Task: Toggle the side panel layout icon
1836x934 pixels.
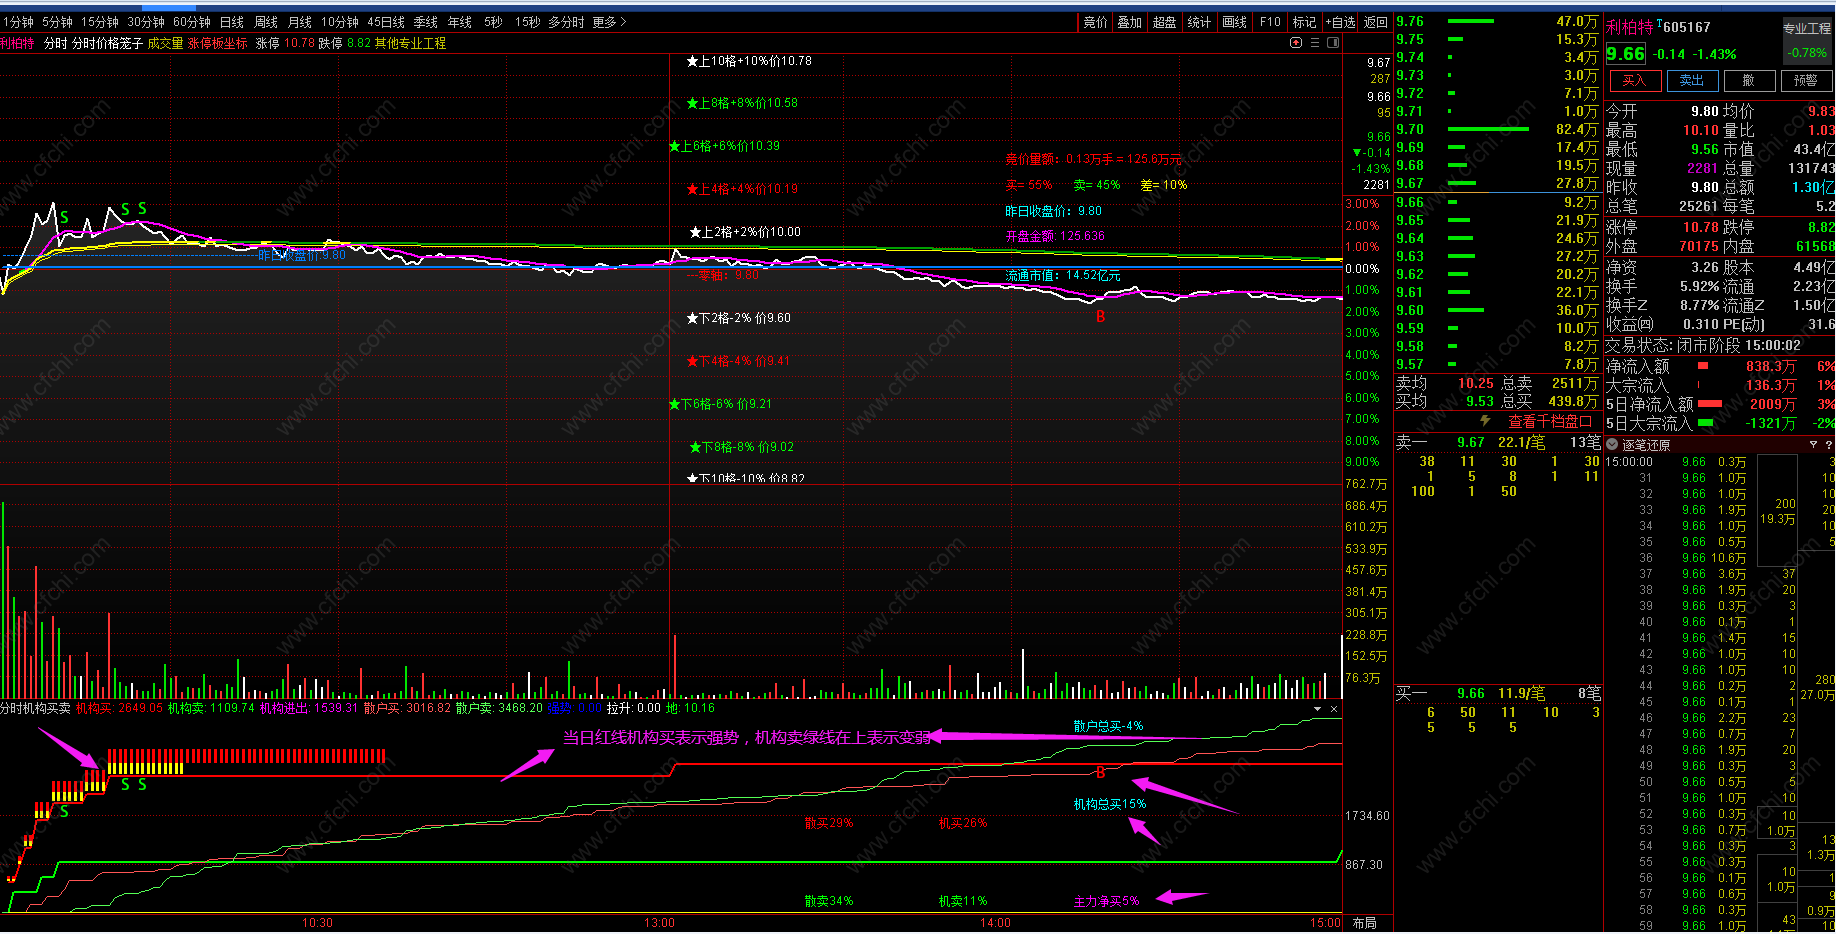Action: [x=1333, y=42]
